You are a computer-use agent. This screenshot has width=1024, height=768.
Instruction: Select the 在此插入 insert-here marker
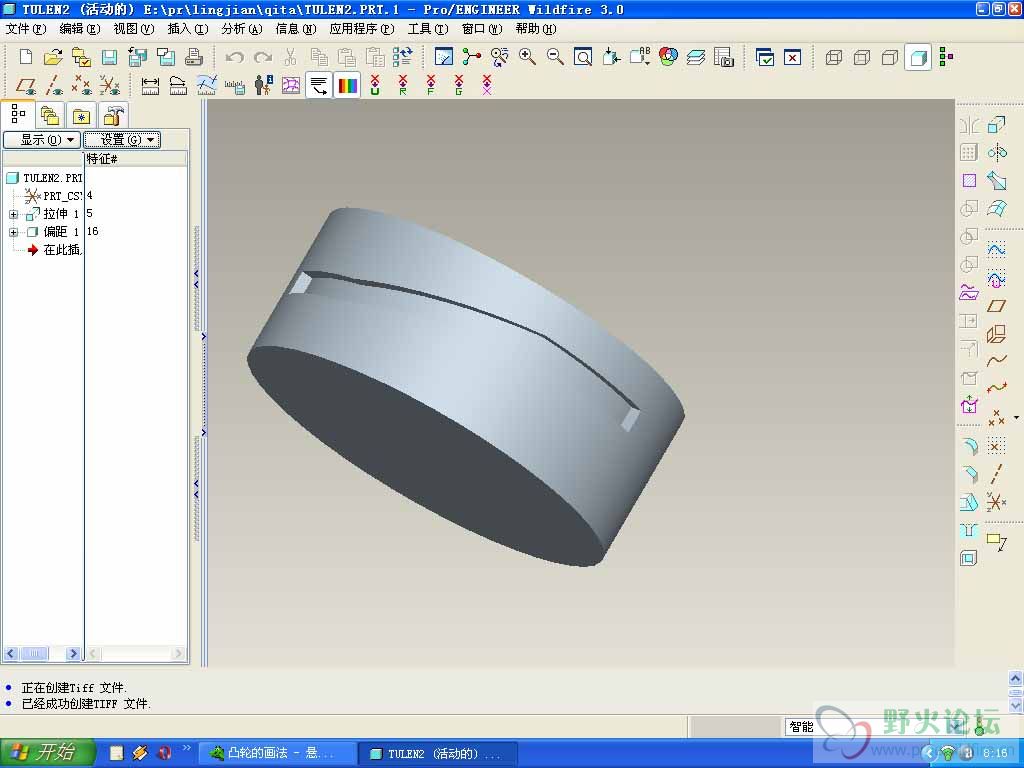point(54,249)
